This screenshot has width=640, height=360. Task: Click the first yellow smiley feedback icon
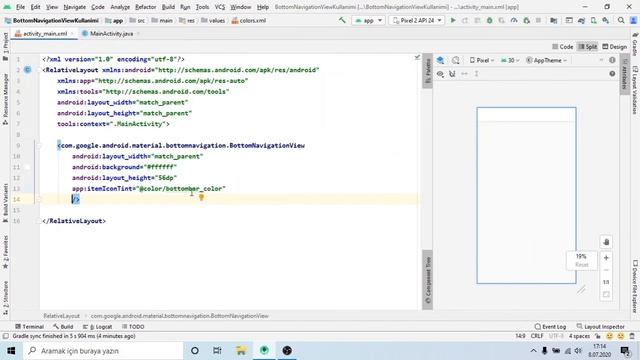coord(609,336)
